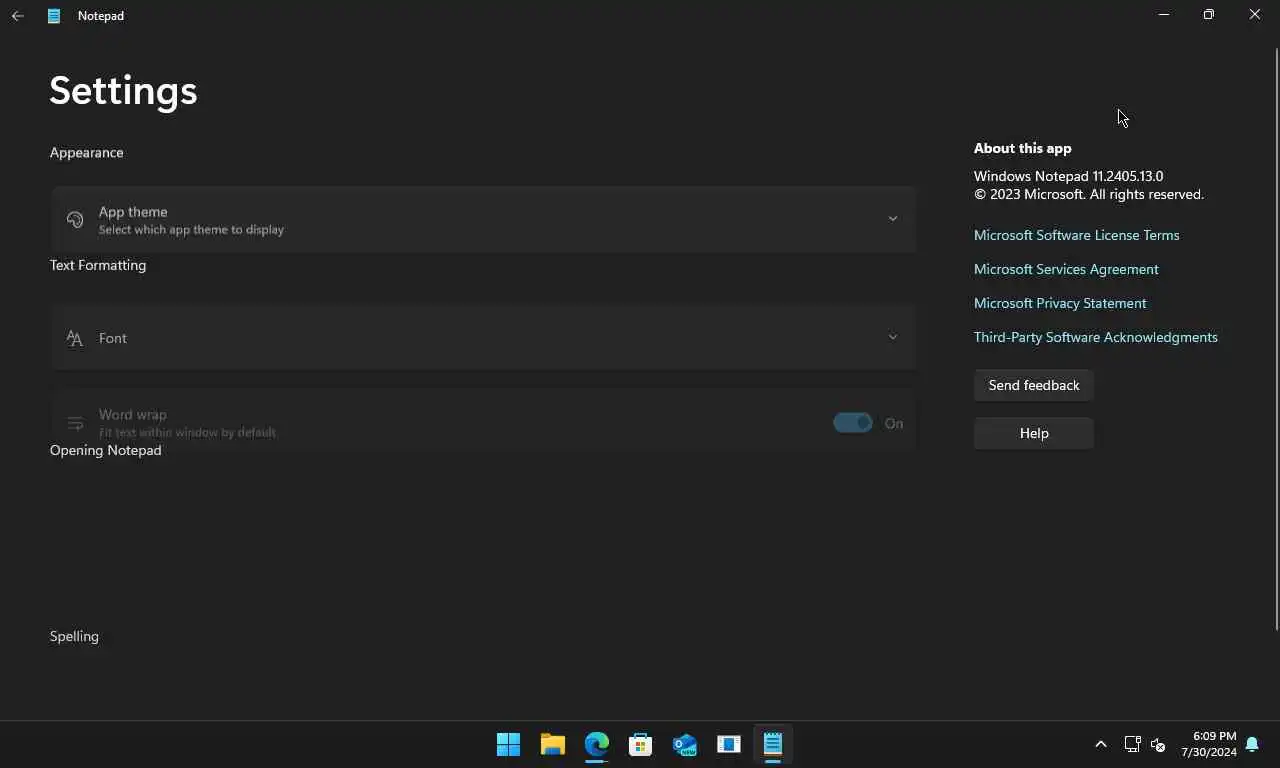The image size is (1280, 768).
Task: Turn off the Word wrap switch
Action: 853,423
